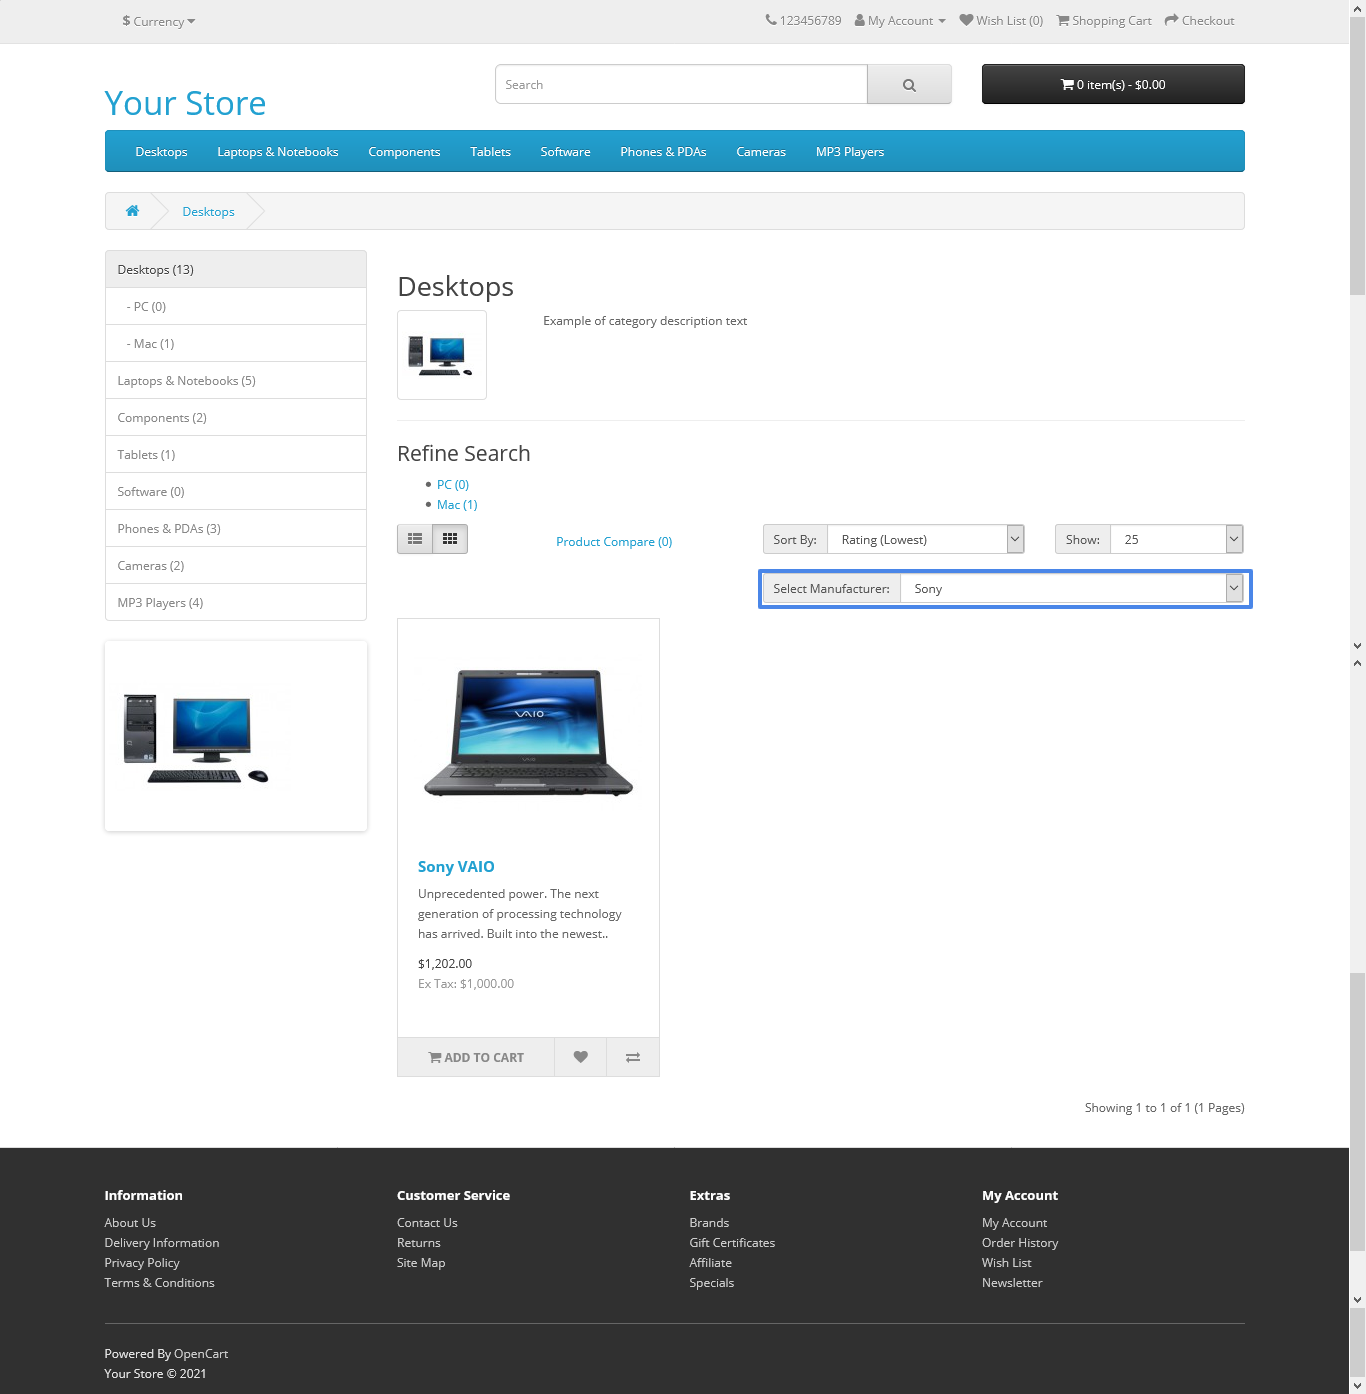Select Desktops (13) in sidebar
The height and width of the screenshot is (1394, 1366).
coord(236,270)
